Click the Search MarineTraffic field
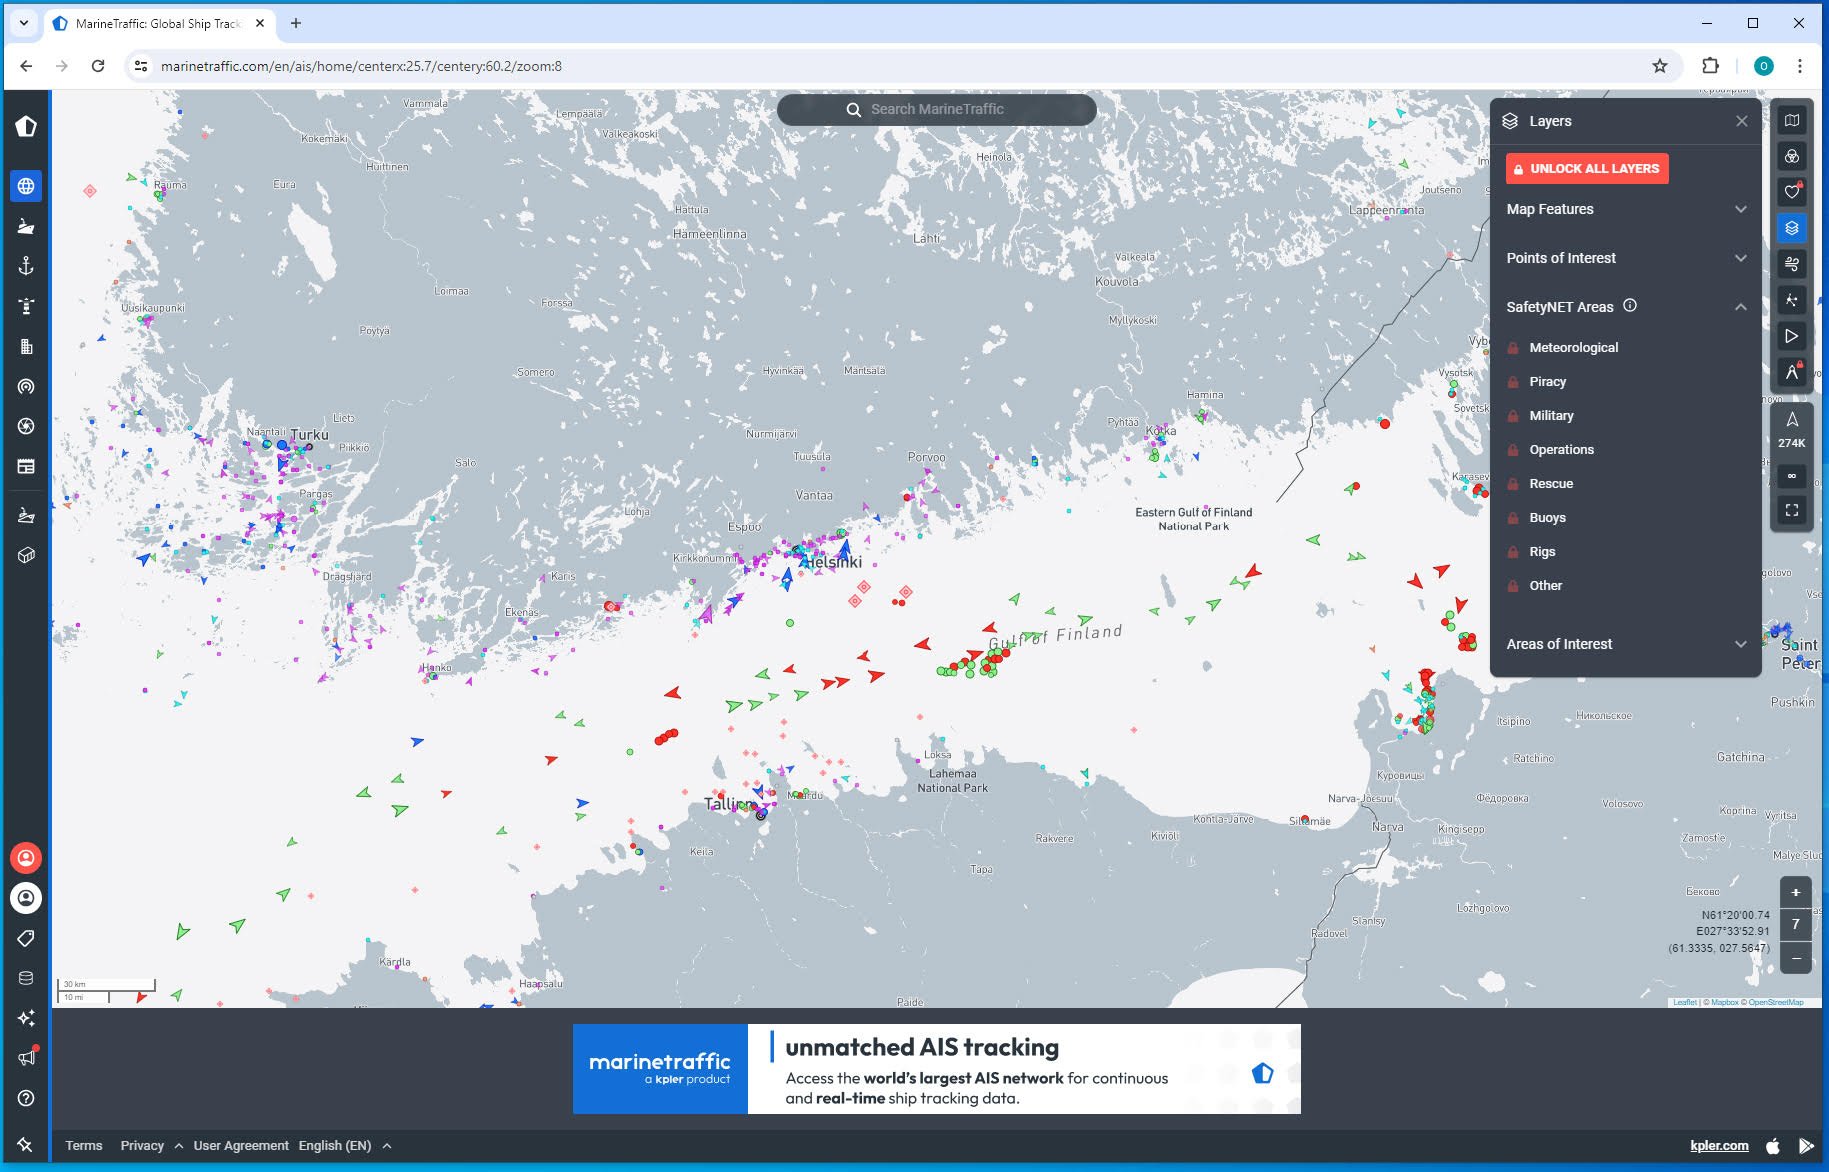Image resolution: width=1829 pixels, height=1172 pixels. click(x=936, y=110)
